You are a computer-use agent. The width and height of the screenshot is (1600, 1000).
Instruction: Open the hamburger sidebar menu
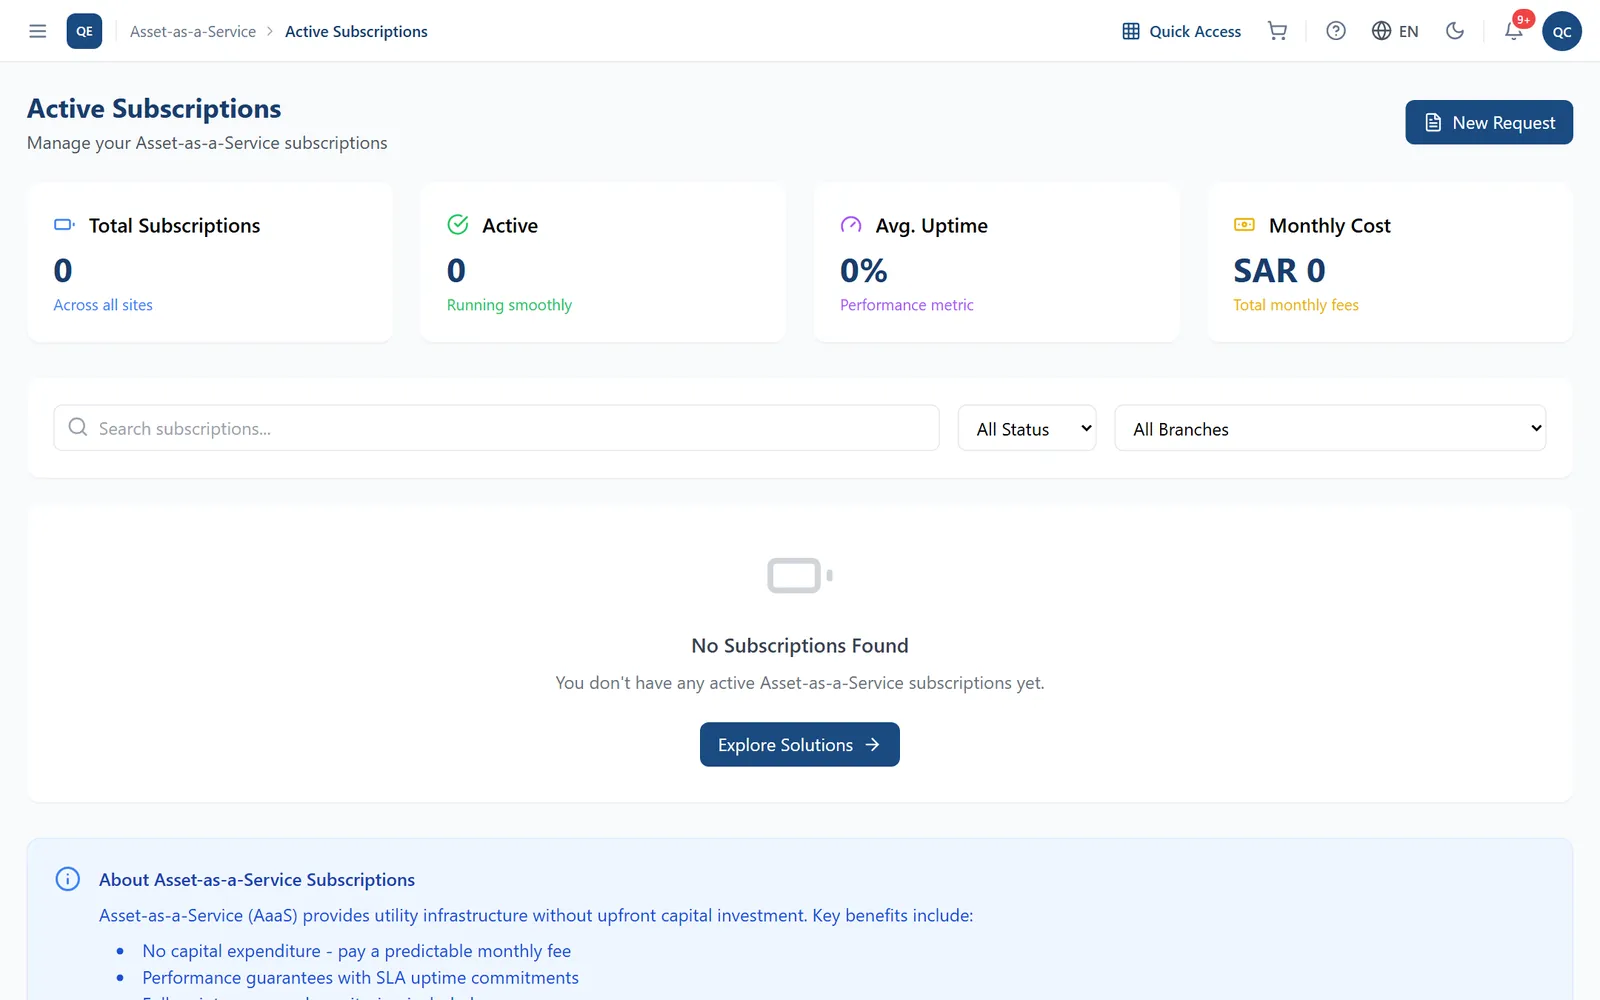[x=38, y=31]
